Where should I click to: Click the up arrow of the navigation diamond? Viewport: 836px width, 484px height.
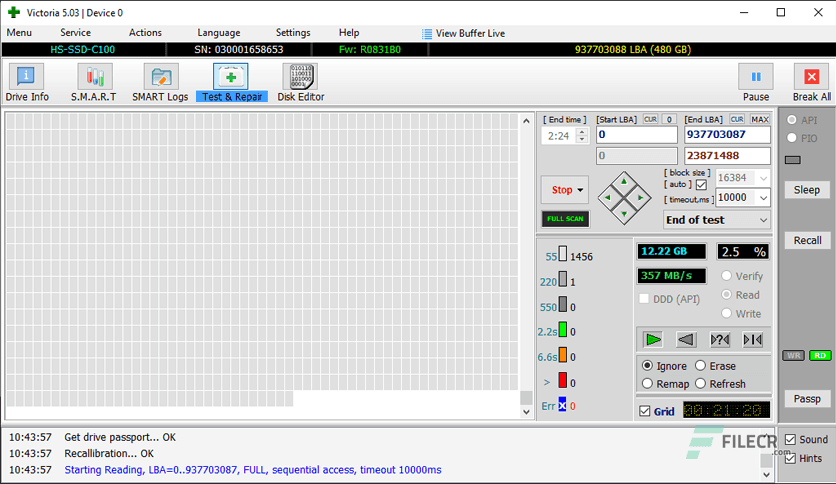point(624,182)
